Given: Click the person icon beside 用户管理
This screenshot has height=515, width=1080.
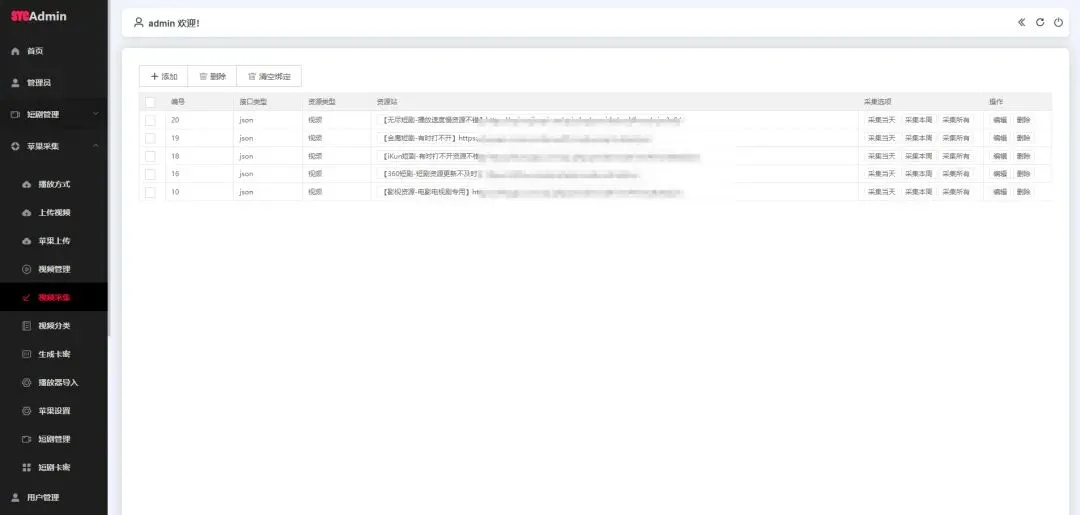Looking at the screenshot, I should pyautogui.click(x=15, y=497).
